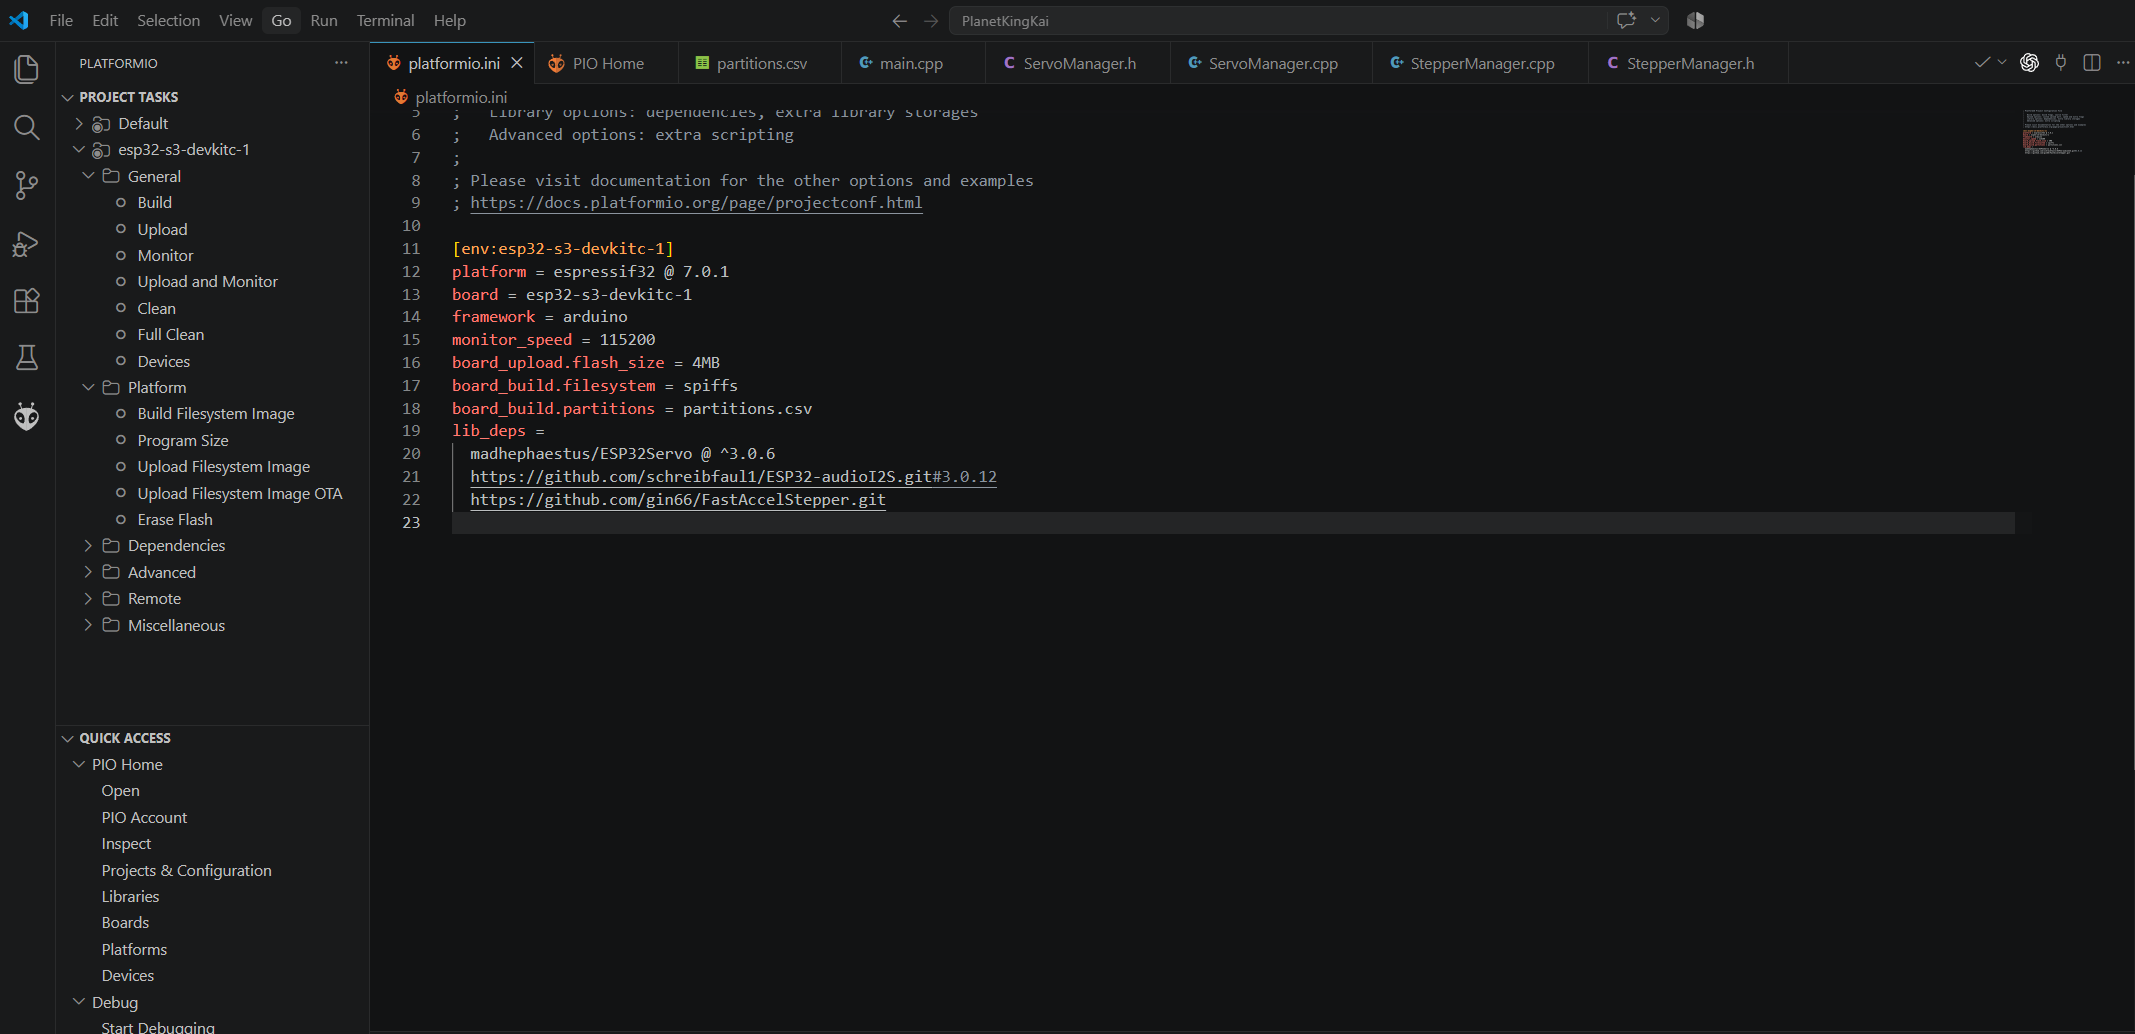Screen dimensions: 2135x1034
Task: Run the Build task
Action: 154,202
